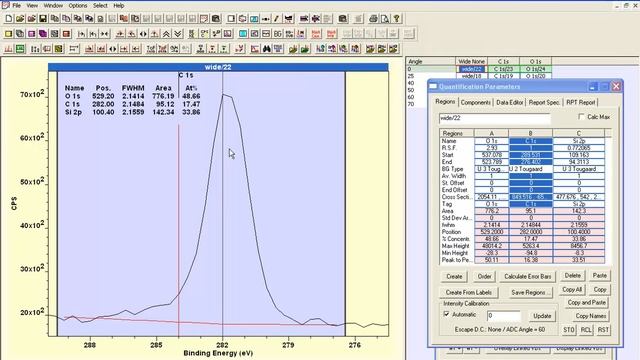
Task: Click the RST button
Action: pos(603,329)
